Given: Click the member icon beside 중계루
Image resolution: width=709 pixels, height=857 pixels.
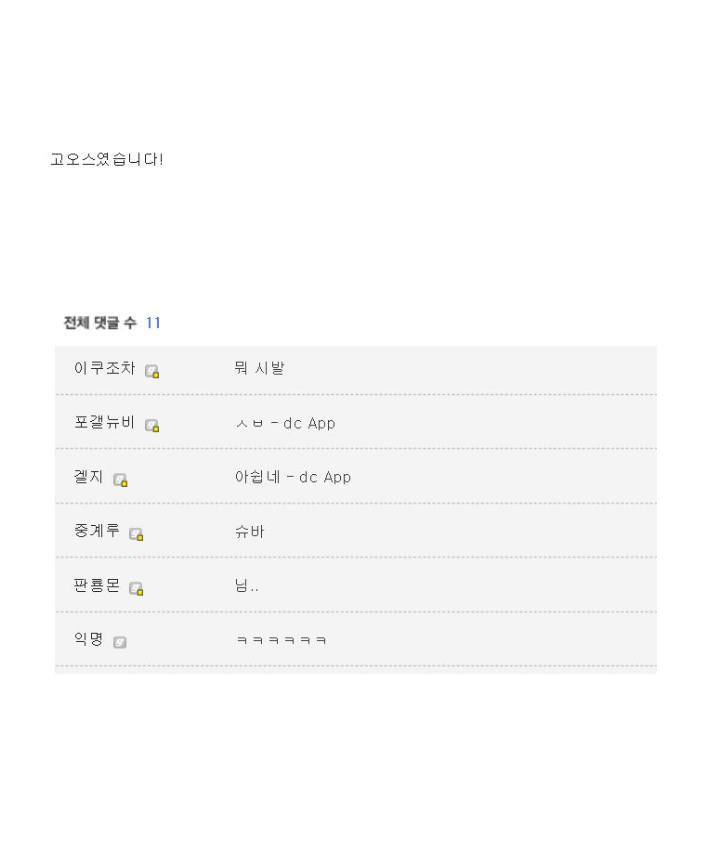Looking at the screenshot, I should (x=136, y=534).
